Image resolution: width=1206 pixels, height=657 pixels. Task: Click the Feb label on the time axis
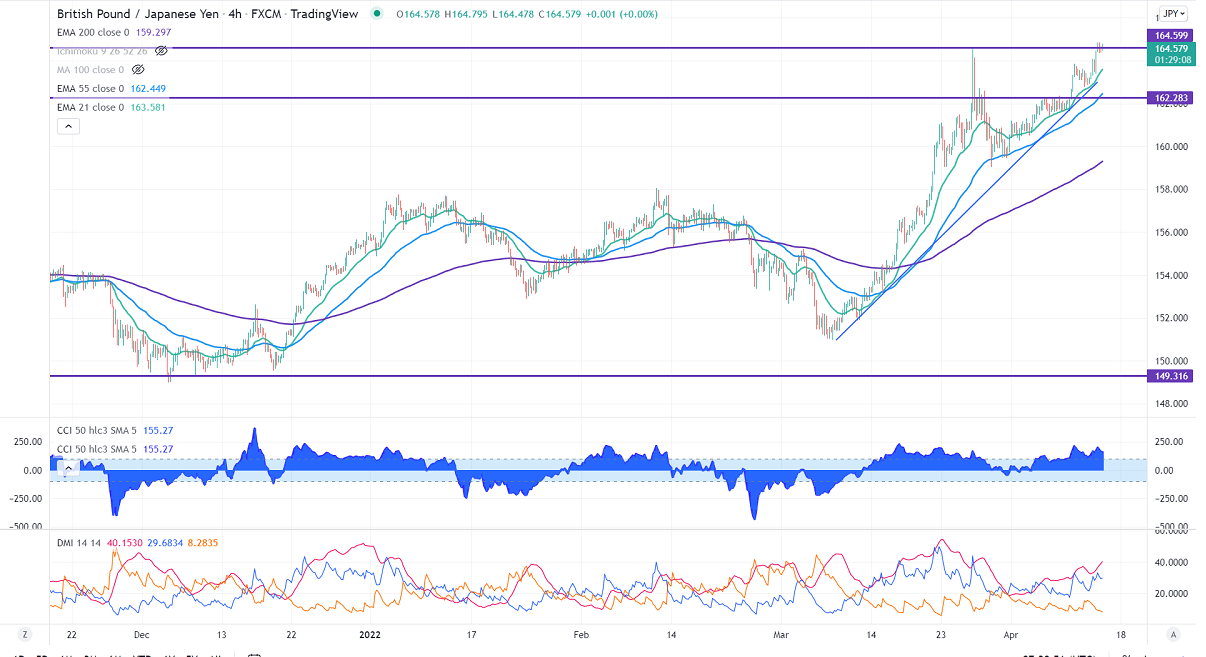tap(582, 634)
